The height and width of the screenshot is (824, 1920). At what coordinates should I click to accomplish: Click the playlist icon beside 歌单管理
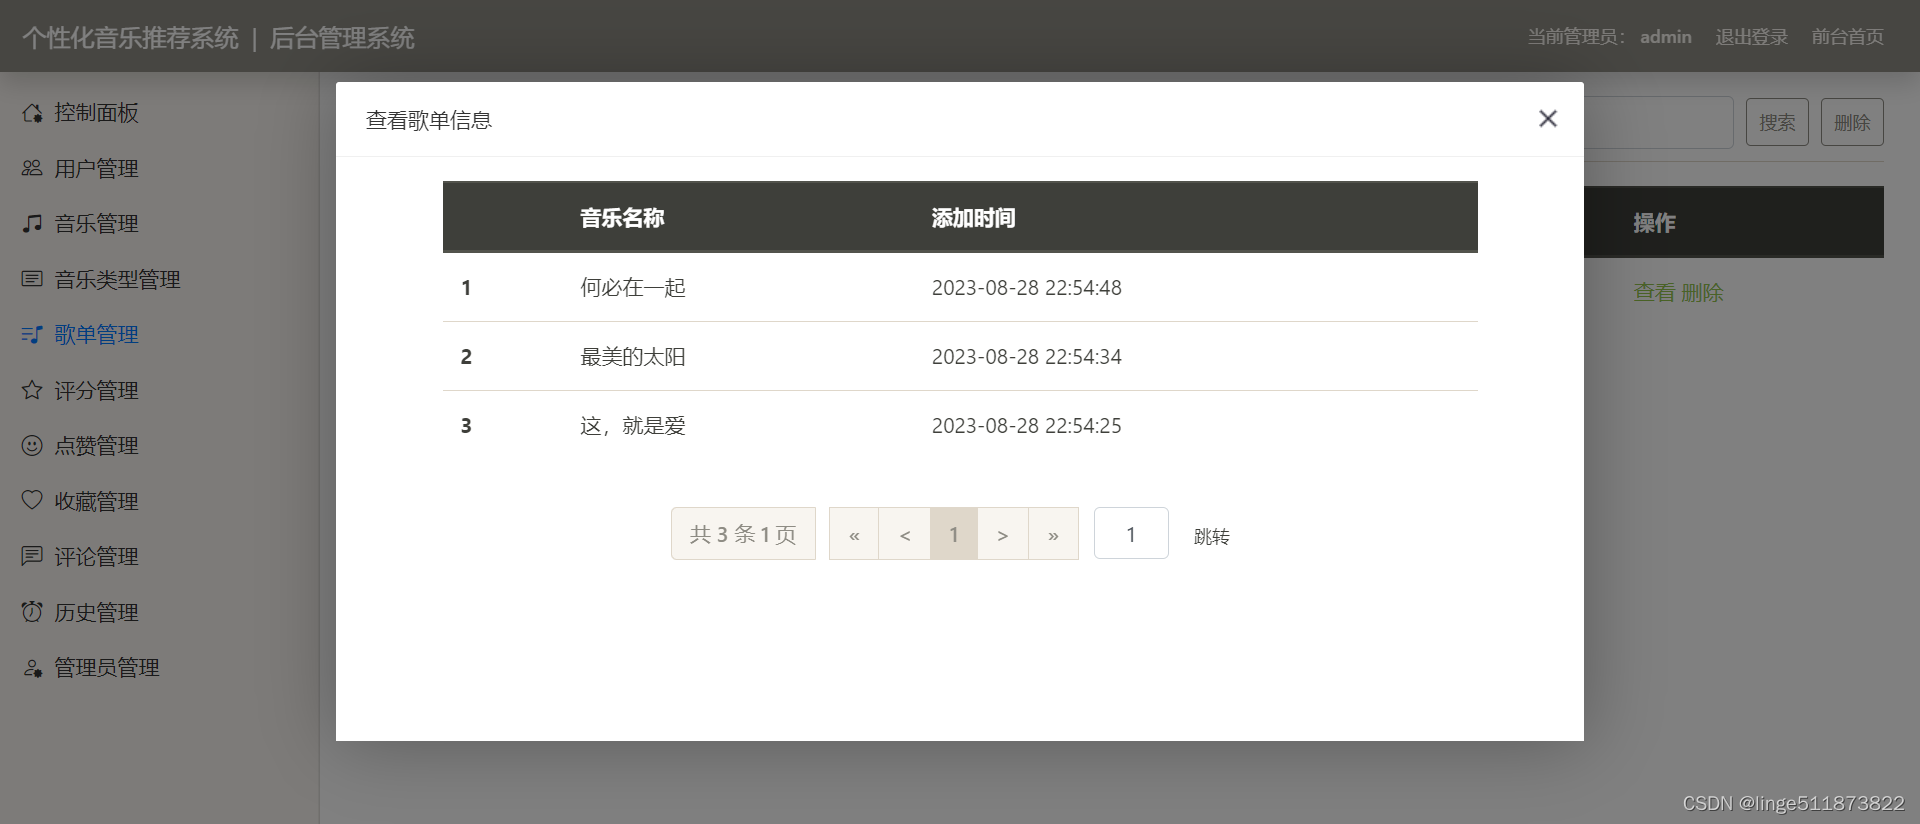32,334
